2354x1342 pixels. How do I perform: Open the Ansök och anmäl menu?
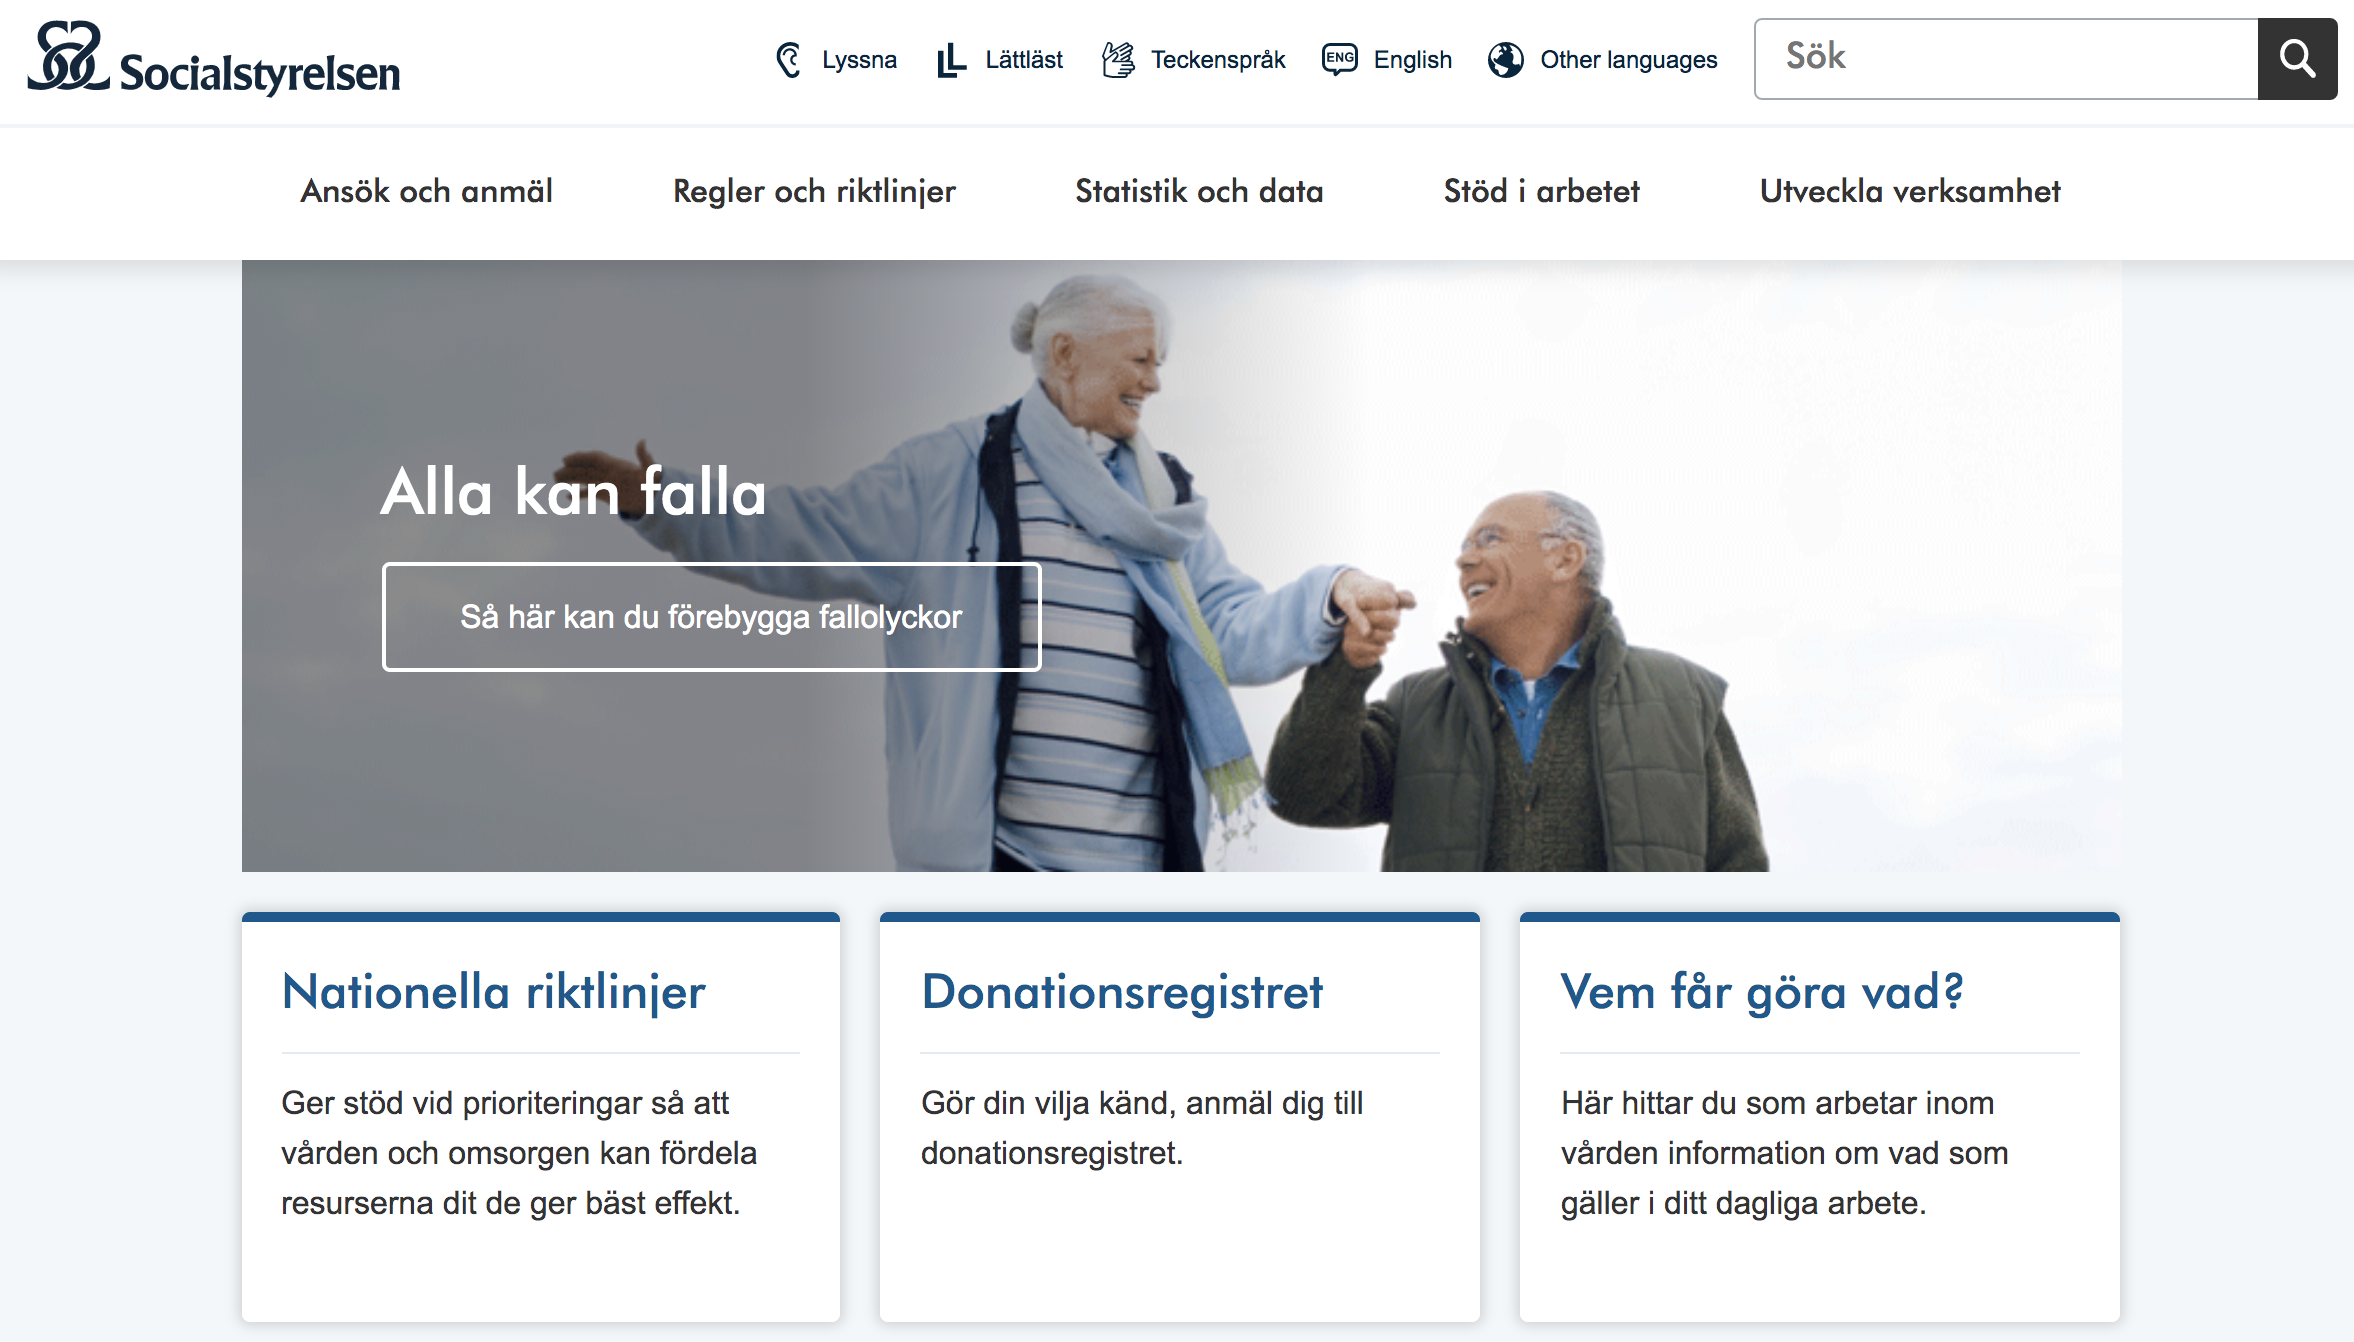[426, 191]
